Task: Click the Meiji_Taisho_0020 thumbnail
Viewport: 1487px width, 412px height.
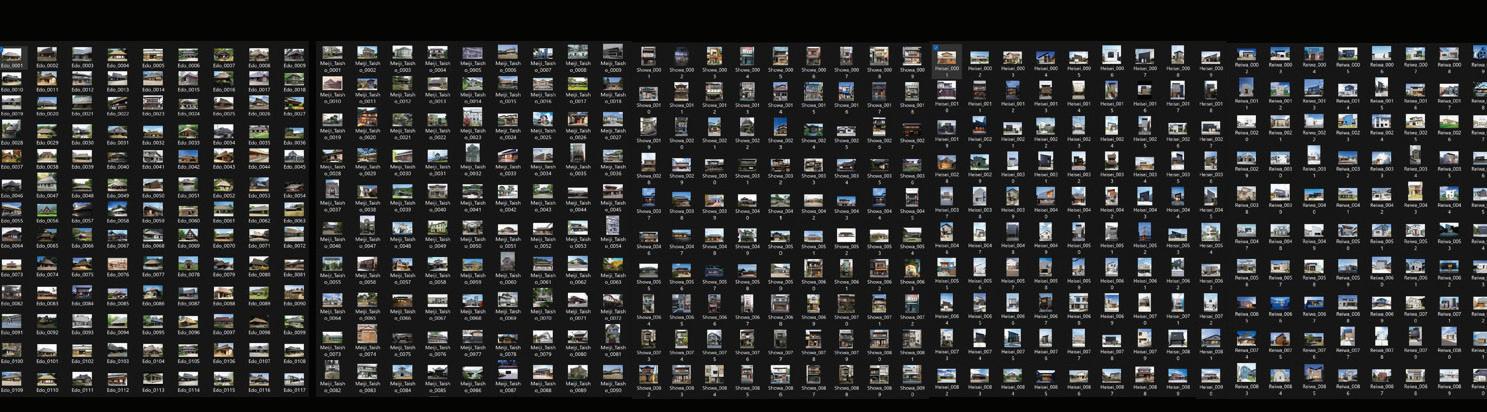Action: click(x=367, y=118)
